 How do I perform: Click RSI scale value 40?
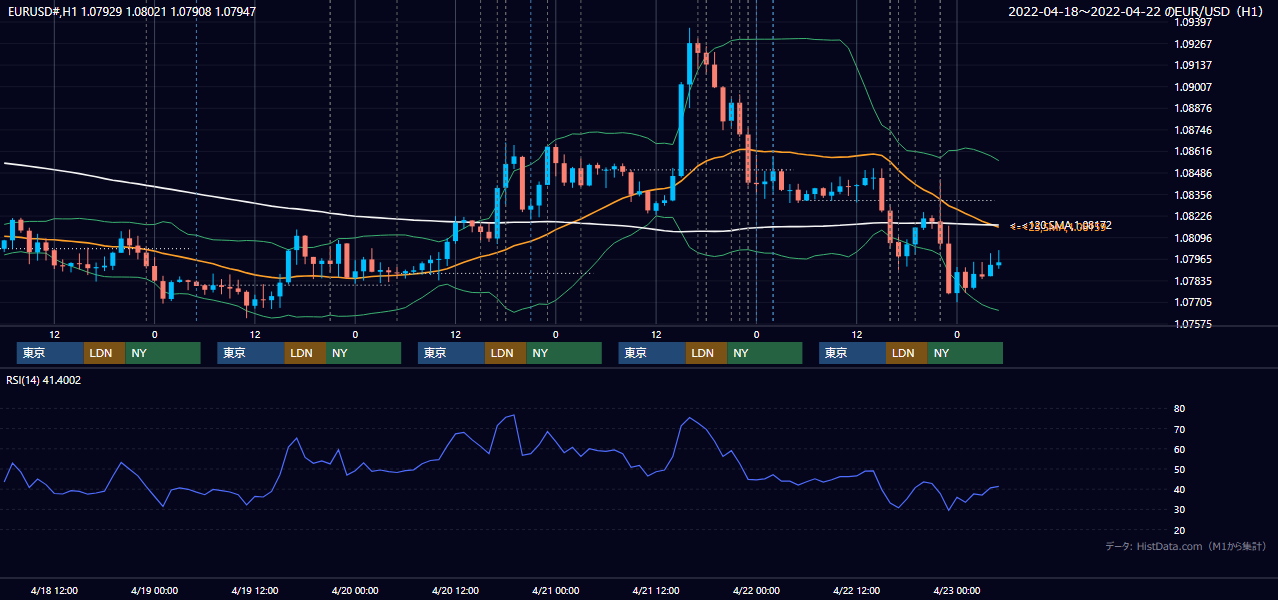(x=1180, y=489)
